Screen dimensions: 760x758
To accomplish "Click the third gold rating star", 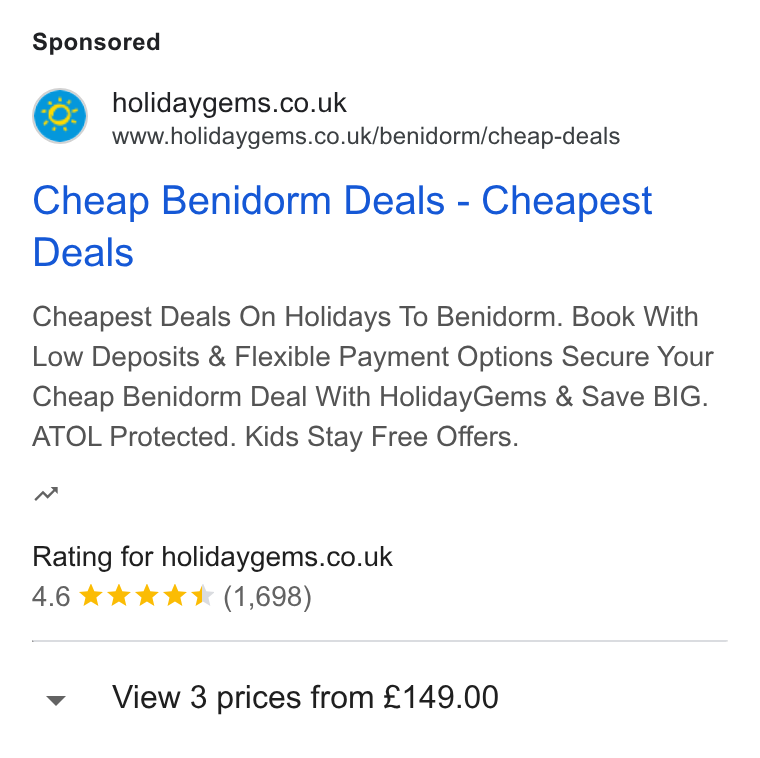I will point(147,596).
